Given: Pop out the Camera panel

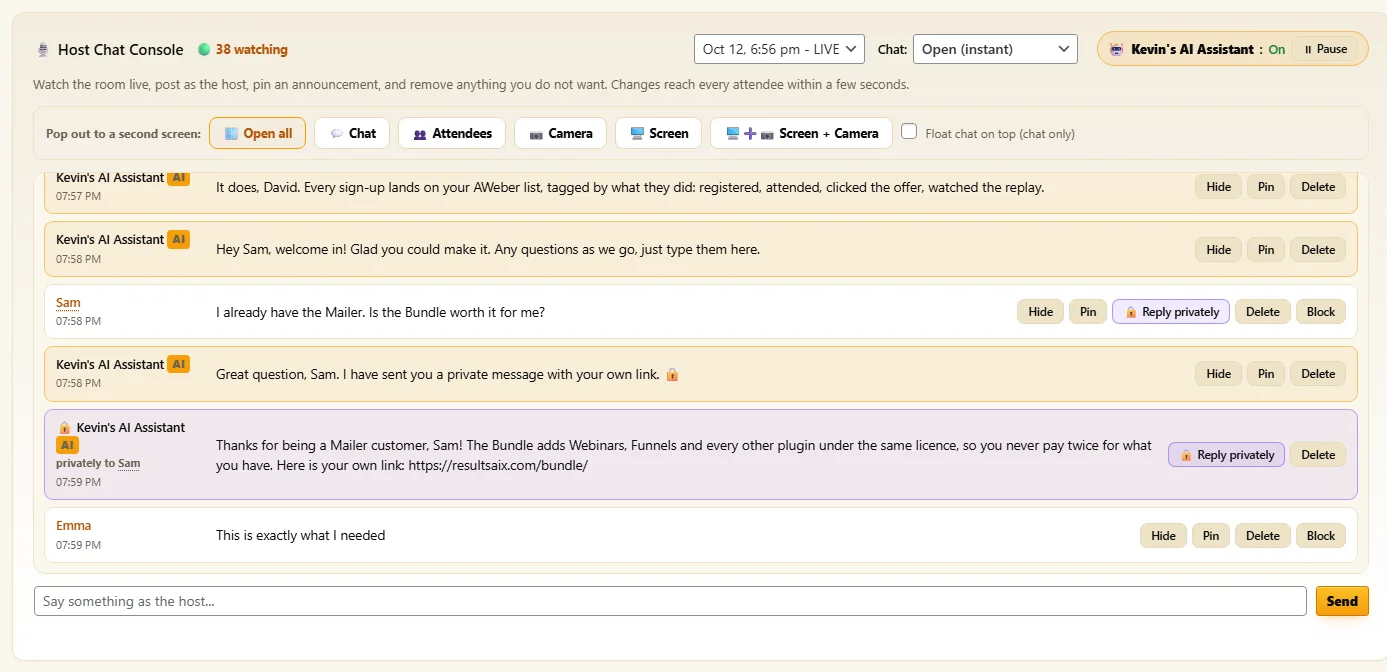Looking at the screenshot, I should click(560, 133).
